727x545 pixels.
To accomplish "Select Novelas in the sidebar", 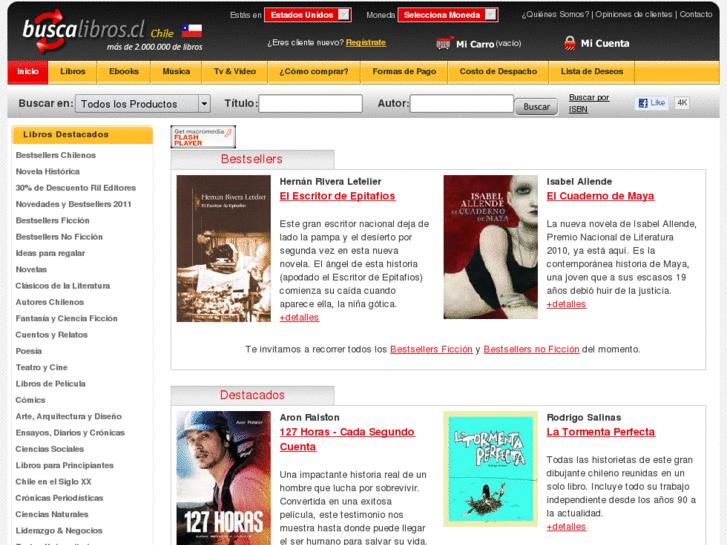I will [x=31, y=269].
